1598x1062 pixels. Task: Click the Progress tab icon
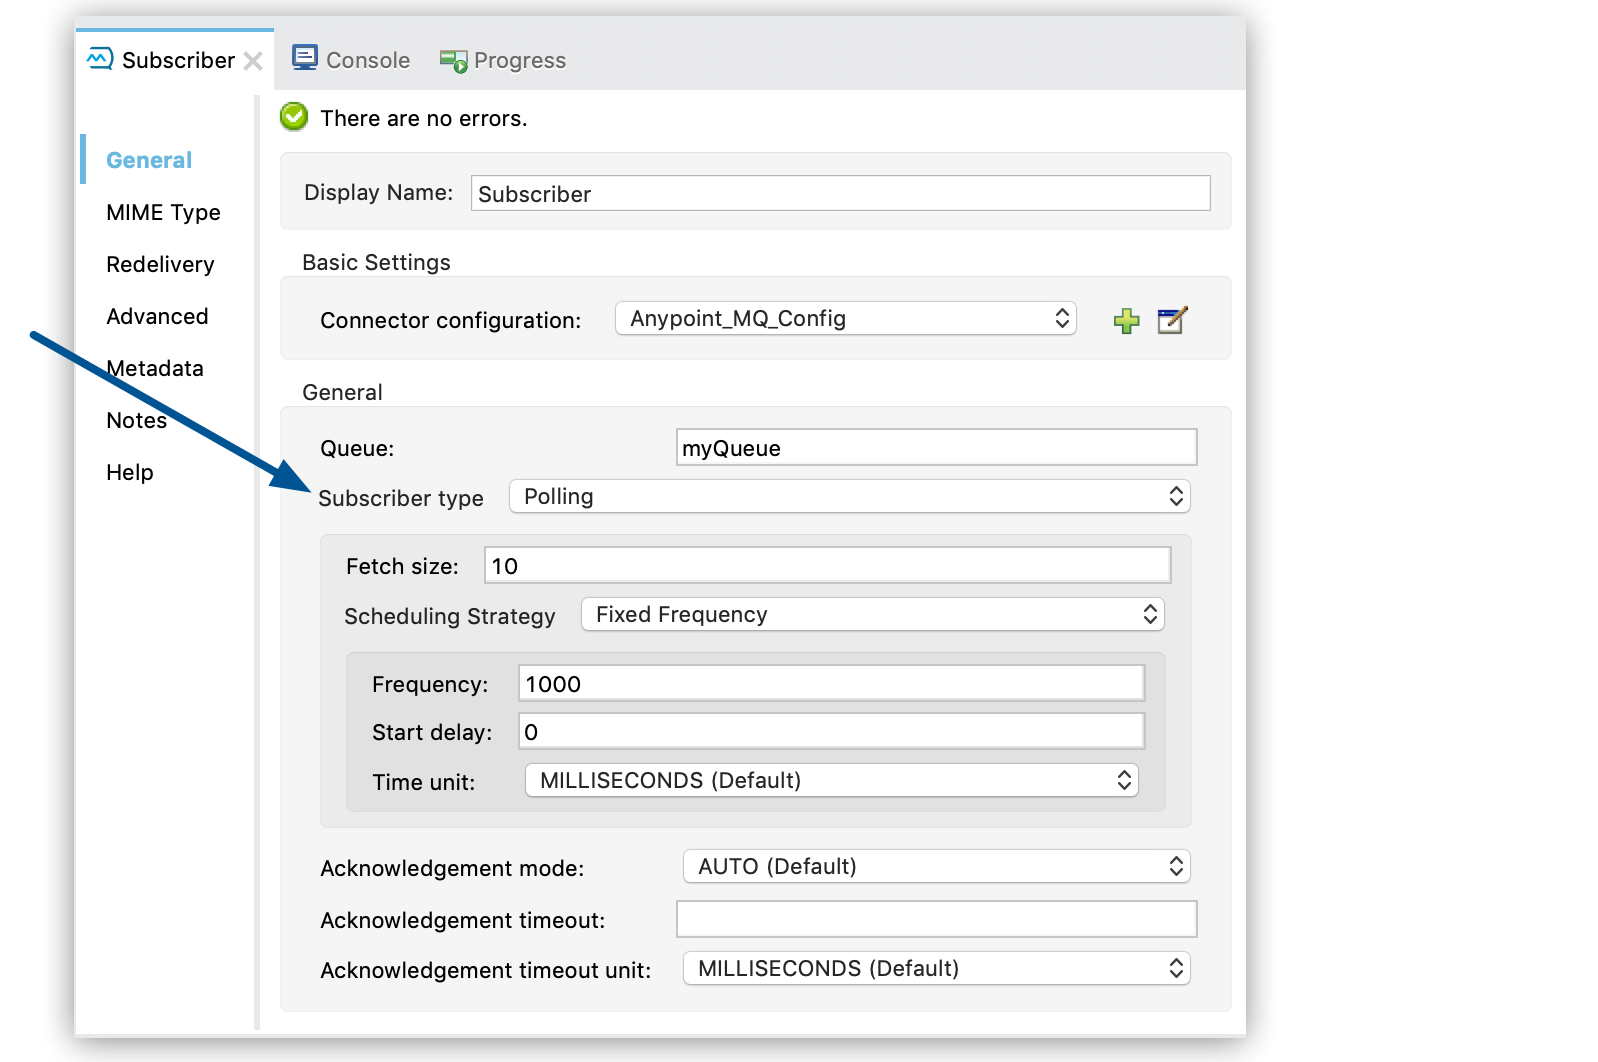point(453,61)
